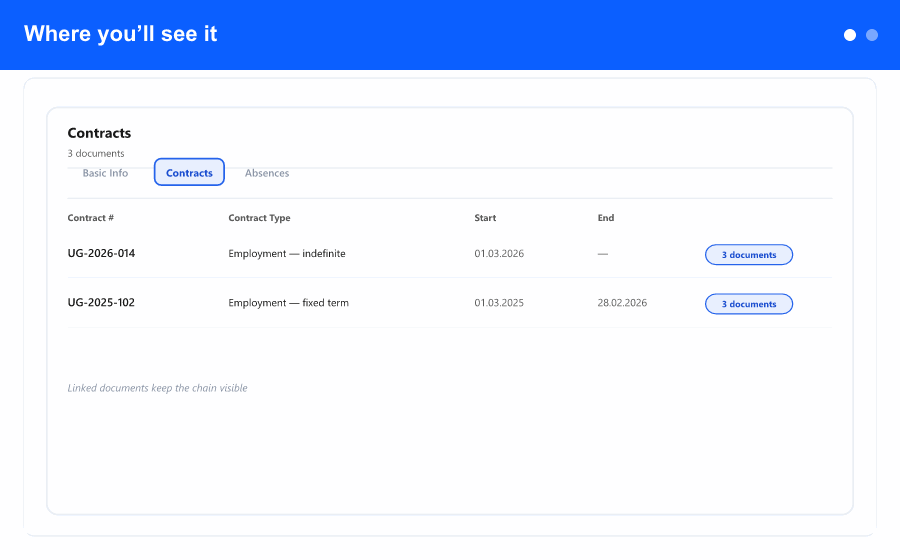Click the 'Where you'll see it' title
This screenshot has width=900, height=560.
(121, 34)
